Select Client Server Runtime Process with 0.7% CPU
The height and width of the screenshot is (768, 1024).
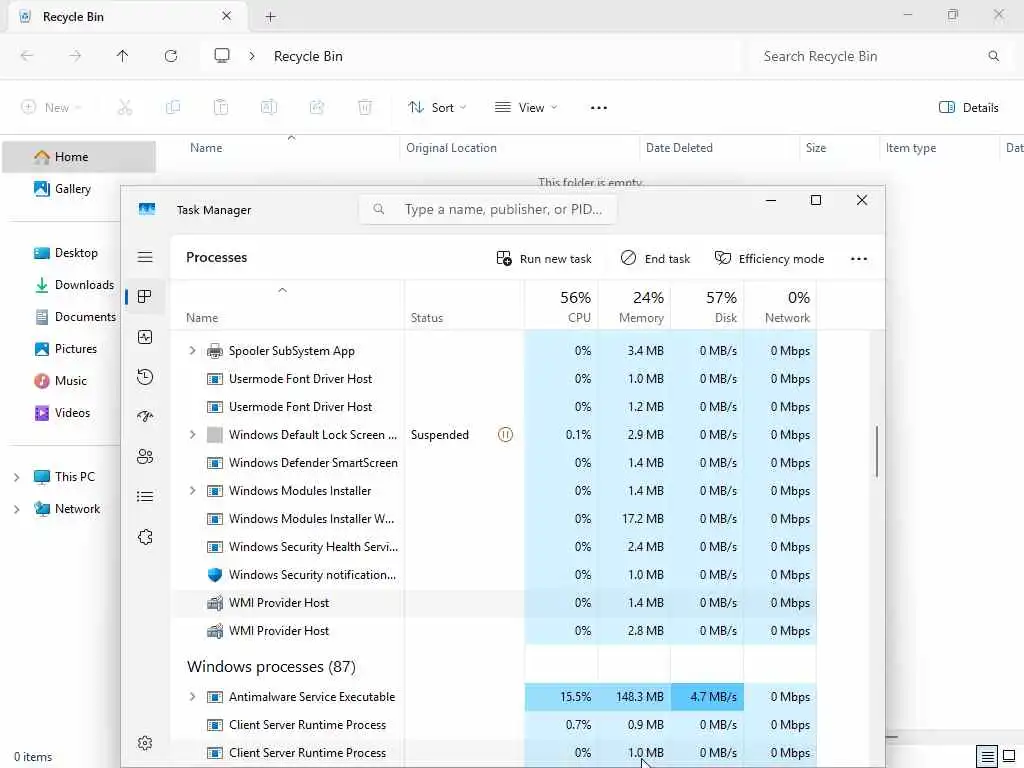494,725
